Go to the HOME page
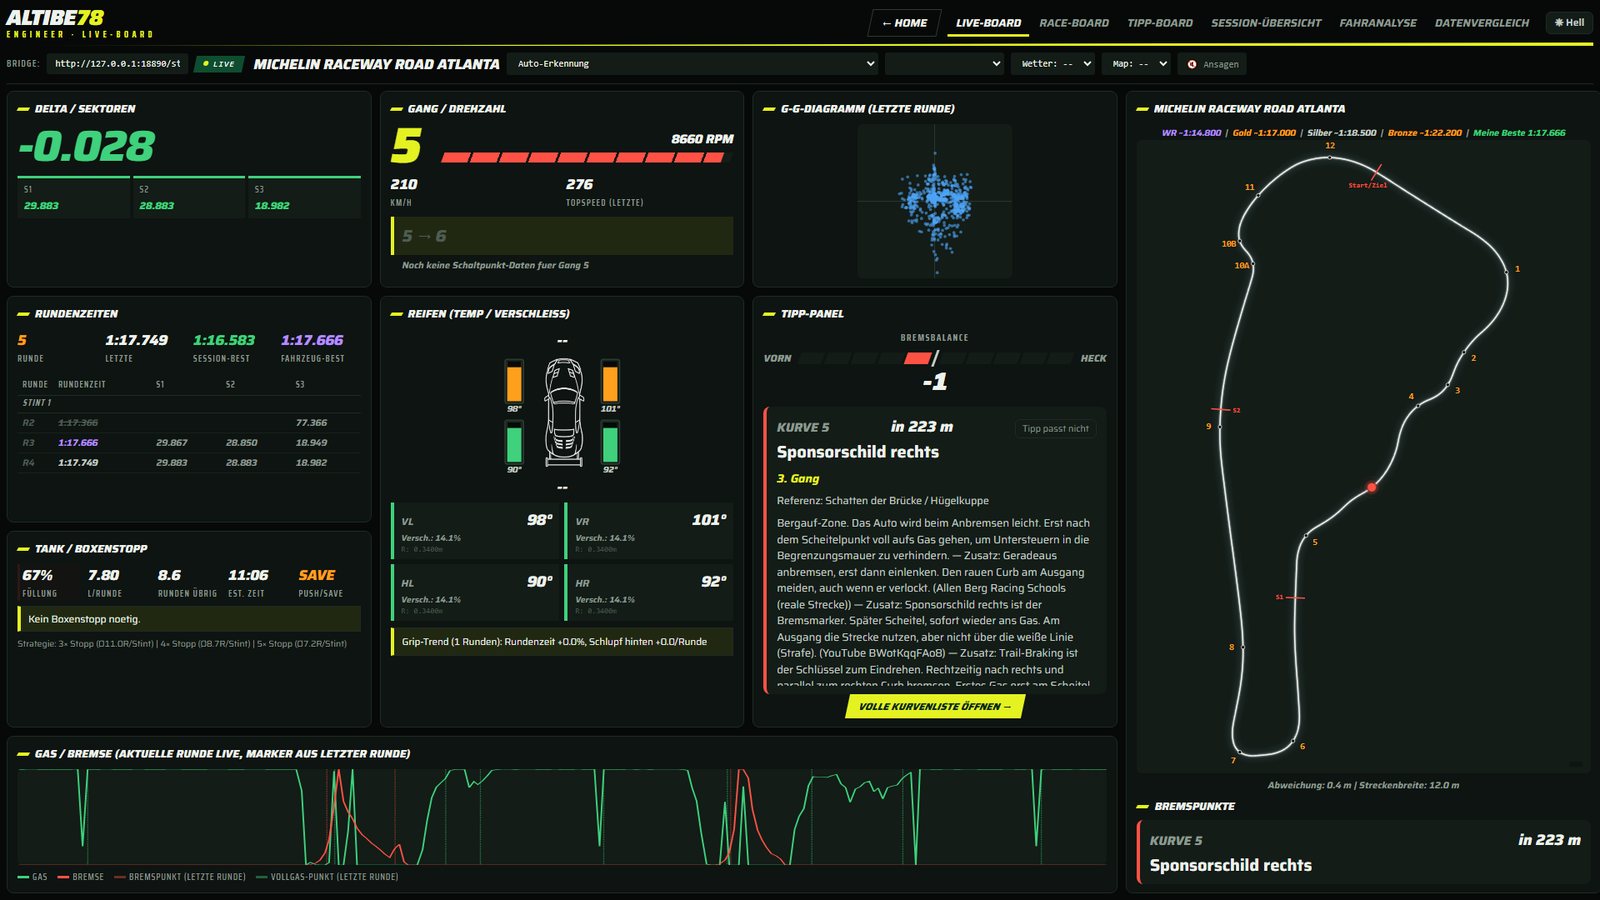 click(904, 23)
